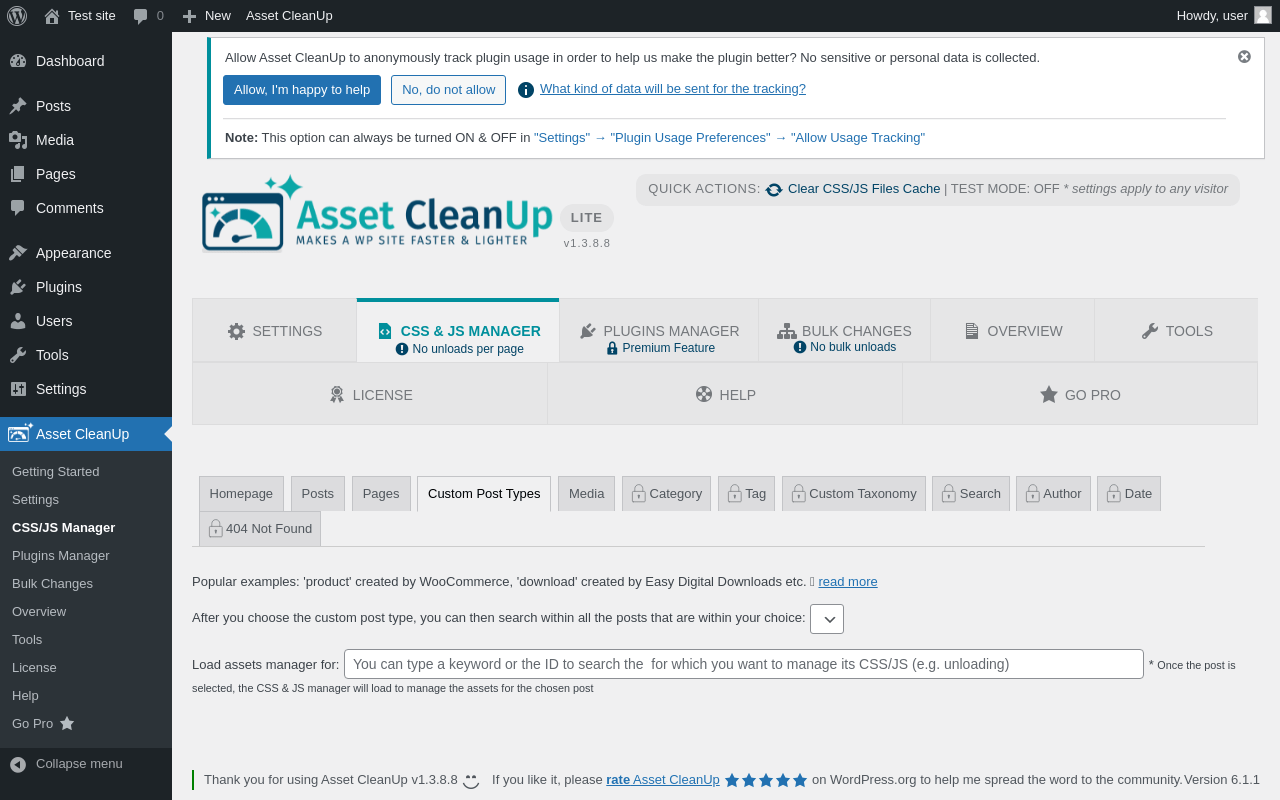This screenshot has width=1280, height=800.
Task: Open What kind of data tracking link
Action: coord(673,89)
